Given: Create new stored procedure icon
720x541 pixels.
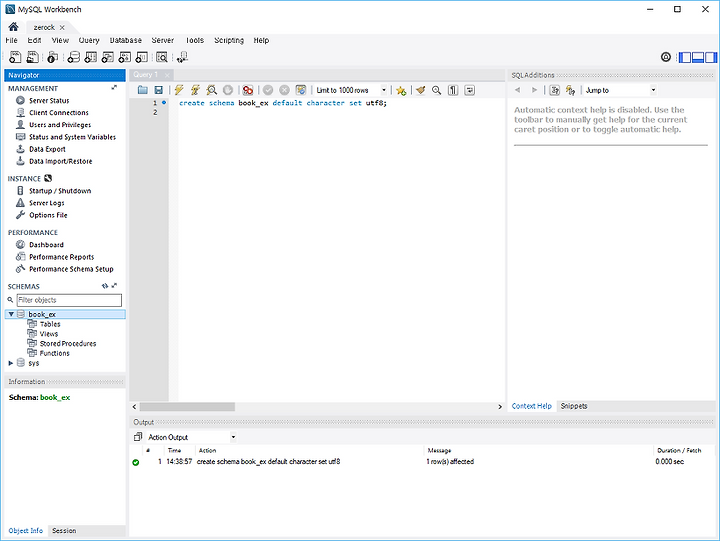Looking at the screenshot, I should click(124, 57).
